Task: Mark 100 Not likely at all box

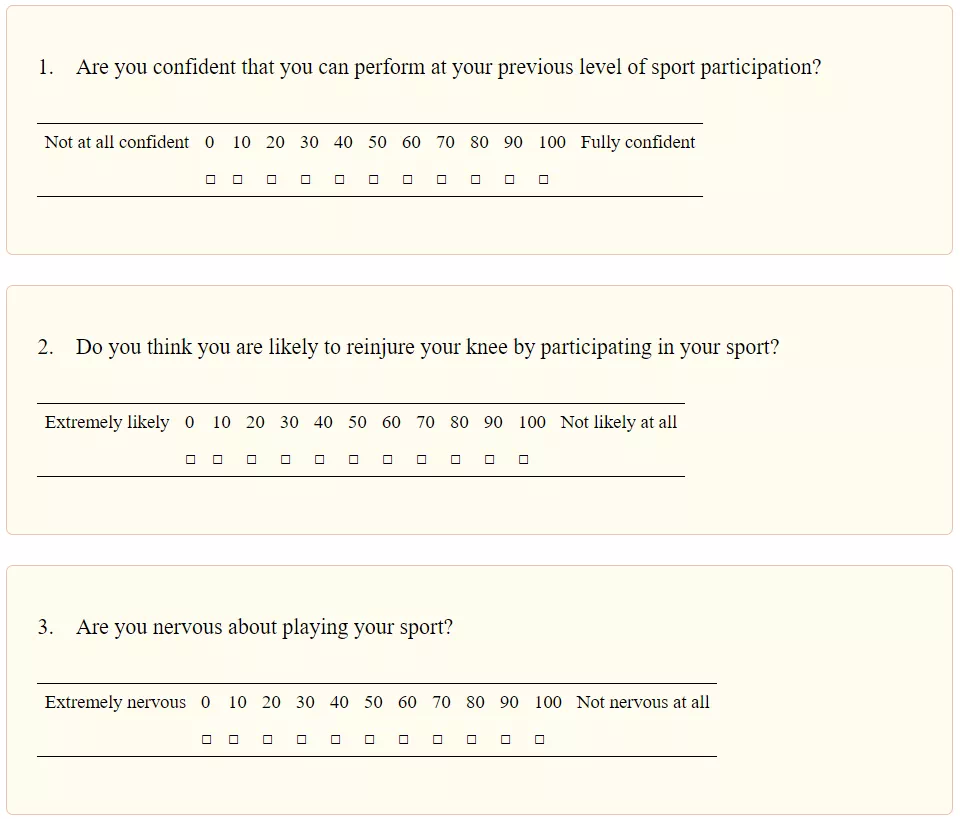Action: (523, 460)
